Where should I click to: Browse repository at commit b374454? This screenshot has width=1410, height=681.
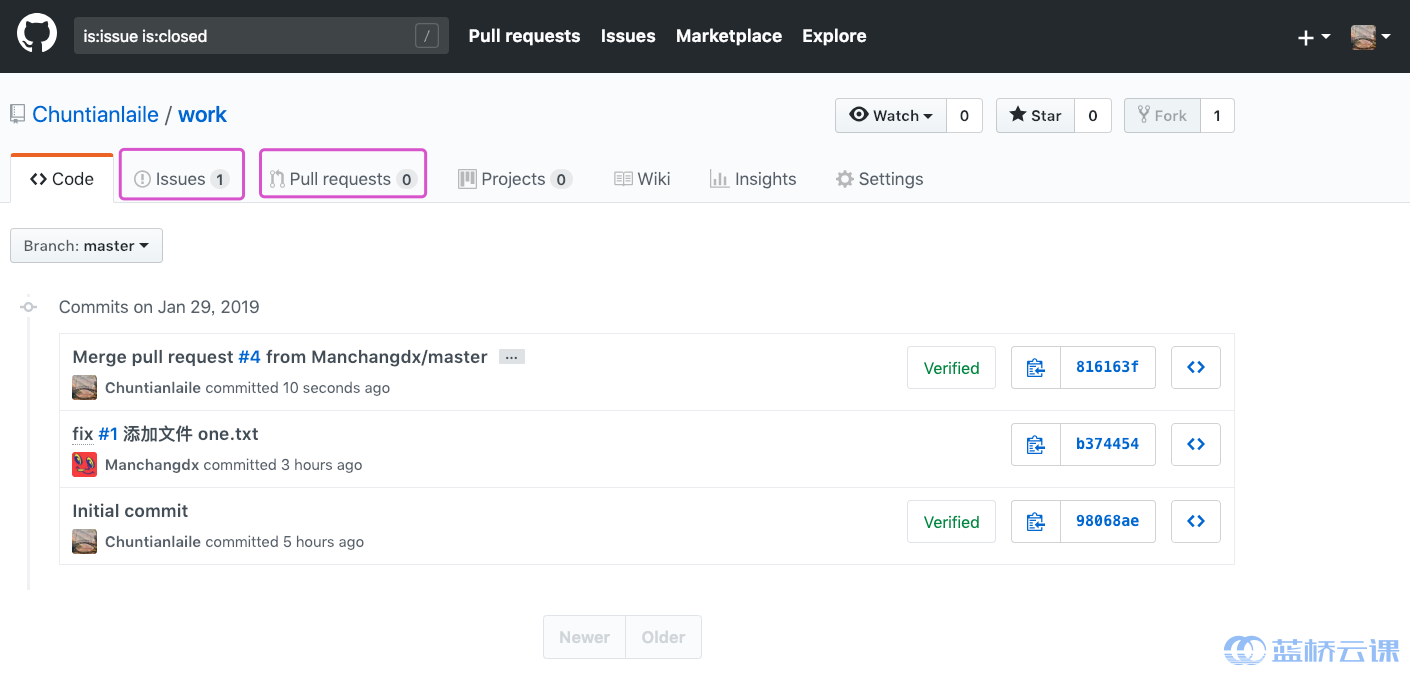[1196, 444]
